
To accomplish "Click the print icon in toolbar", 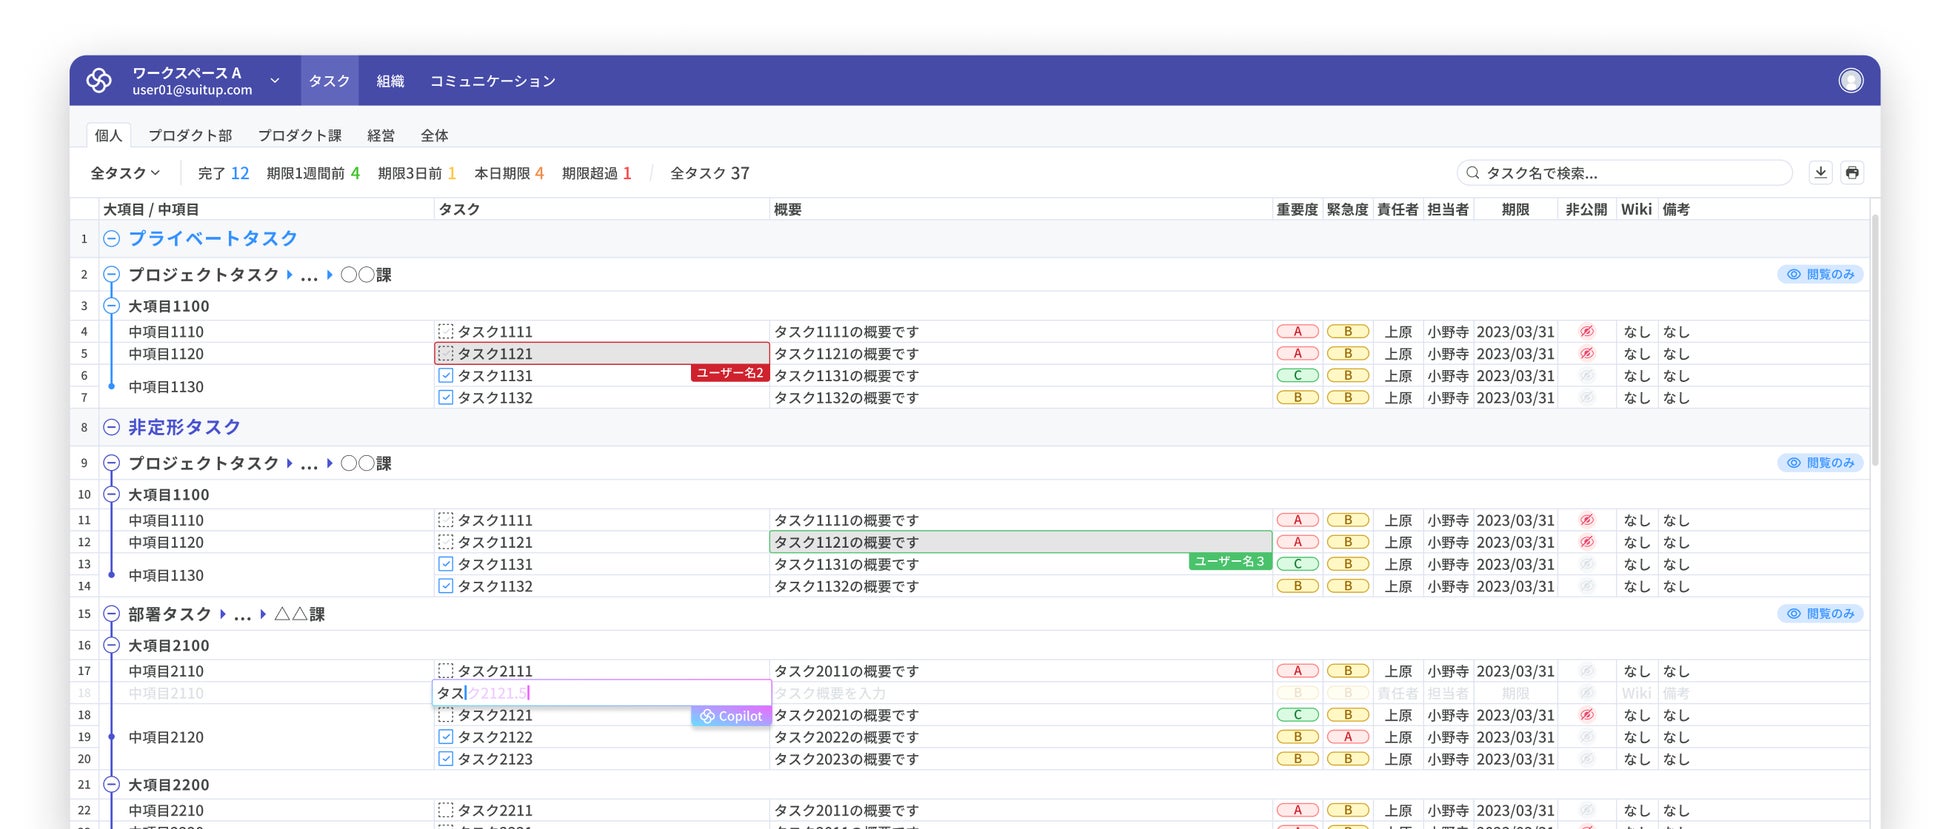I will 1852,172.
